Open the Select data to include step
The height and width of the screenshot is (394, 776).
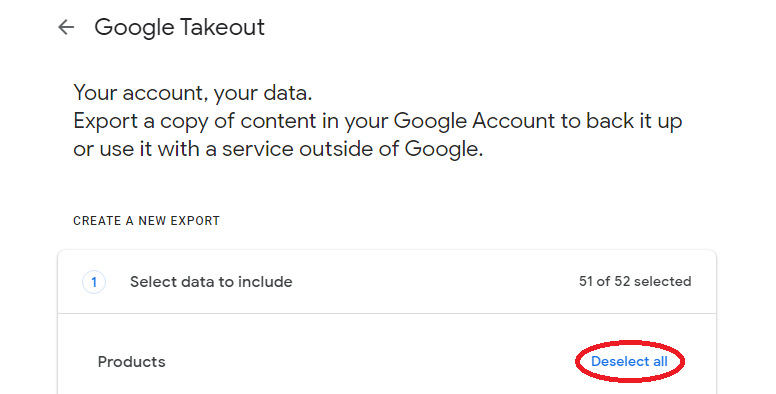click(x=387, y=282)
